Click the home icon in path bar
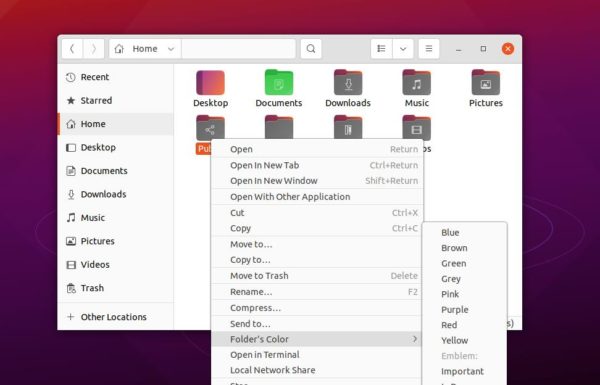600x385 pixels. 119,49
